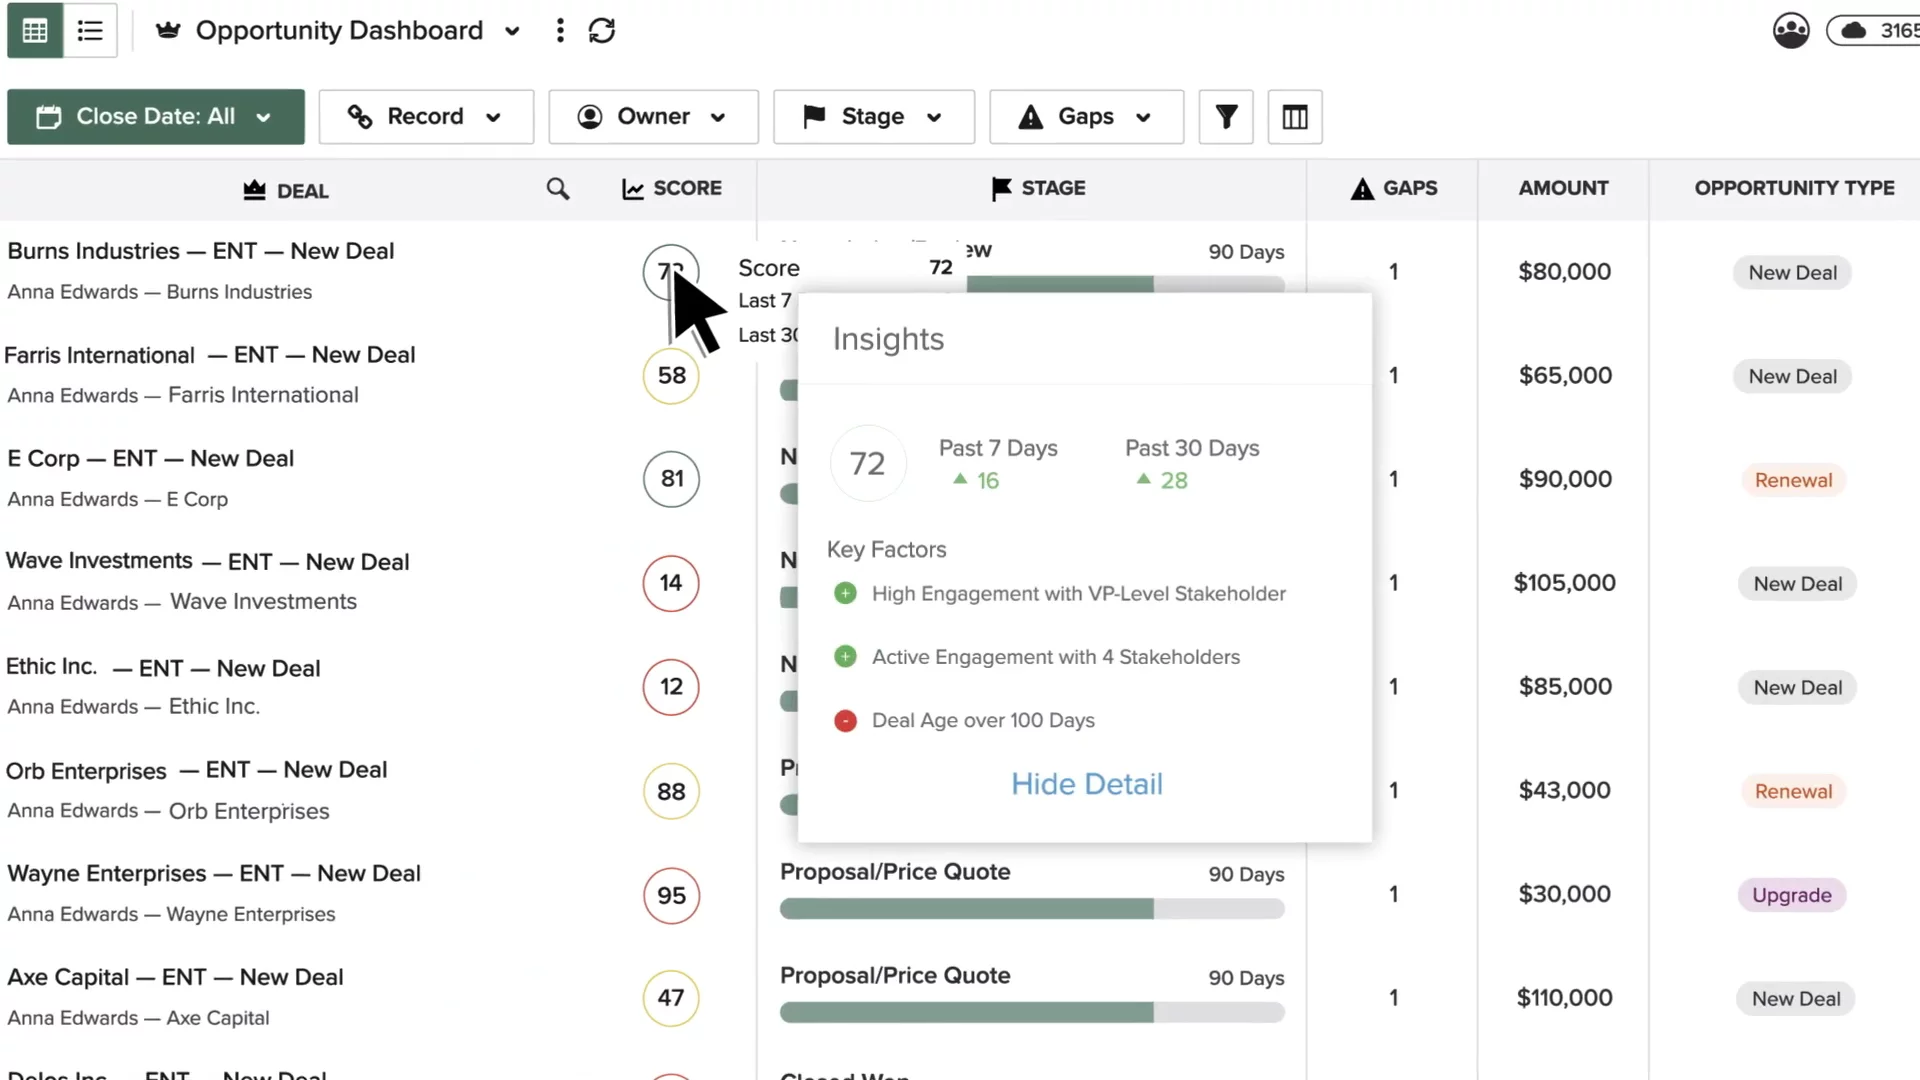Viewport: 1920px width, 1080px height.
Task: Open the column chooser icon button
Action: click(x=1295, y=117)
